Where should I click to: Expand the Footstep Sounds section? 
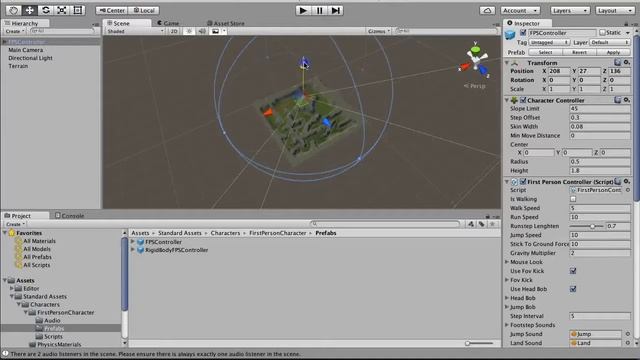click(x=507, y=325)
